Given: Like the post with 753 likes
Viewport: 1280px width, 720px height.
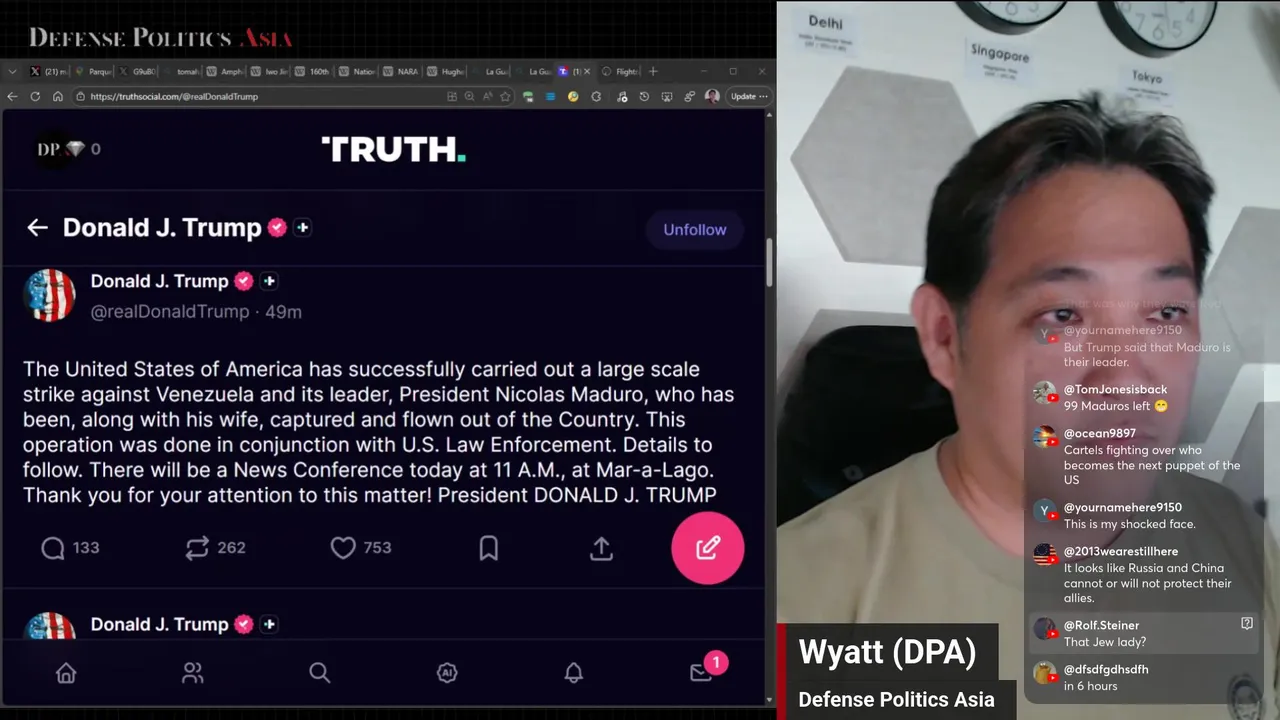Looking at the screenshot, I should coord(360,547).
